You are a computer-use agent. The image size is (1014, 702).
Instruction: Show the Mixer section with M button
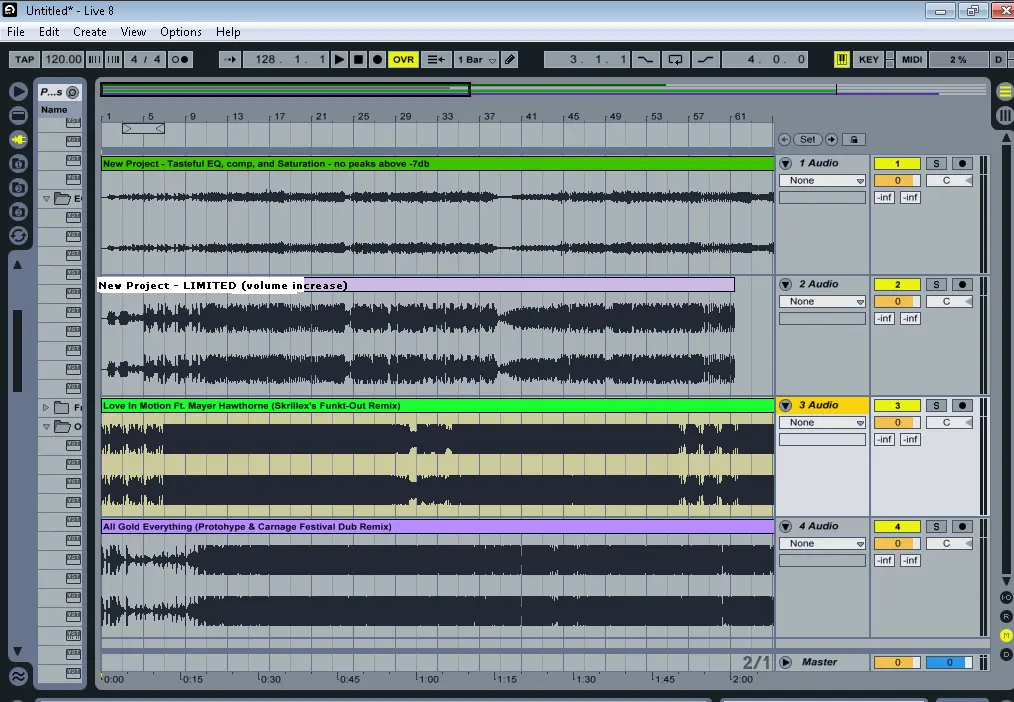click(x=1006, y=635)
